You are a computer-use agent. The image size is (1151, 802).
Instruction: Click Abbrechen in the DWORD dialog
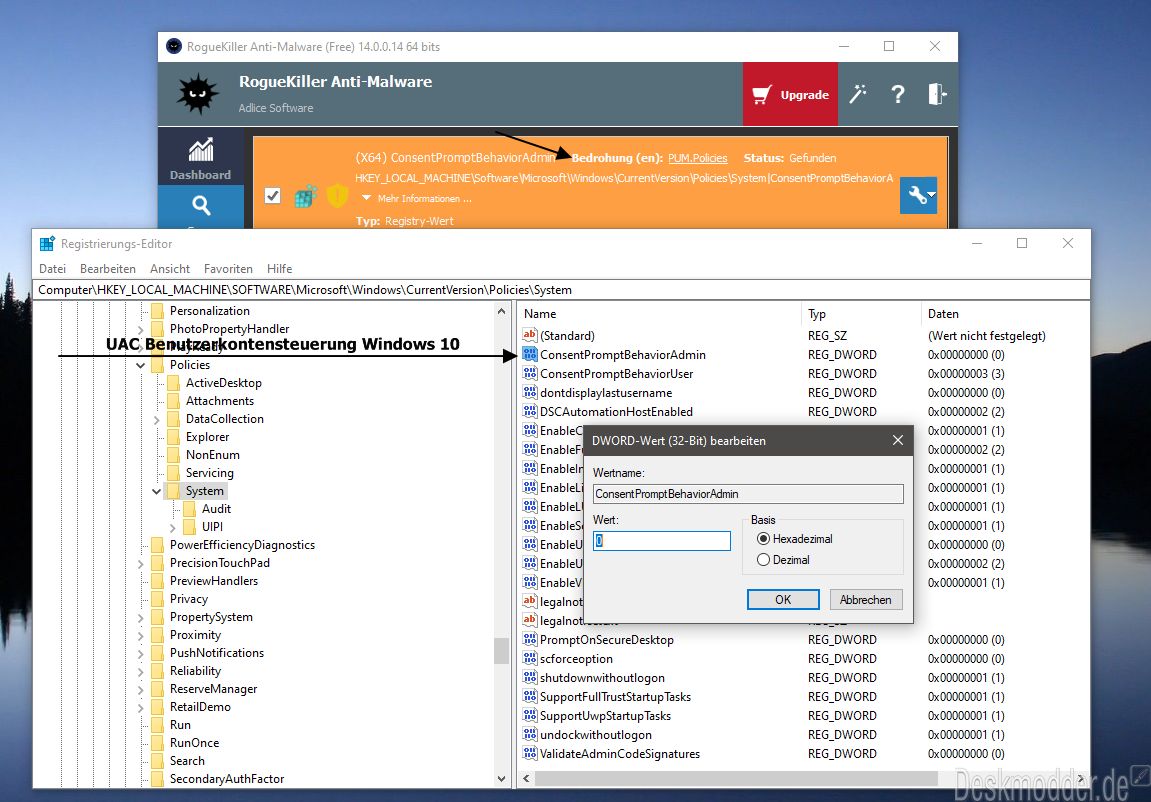pos(865,599)
